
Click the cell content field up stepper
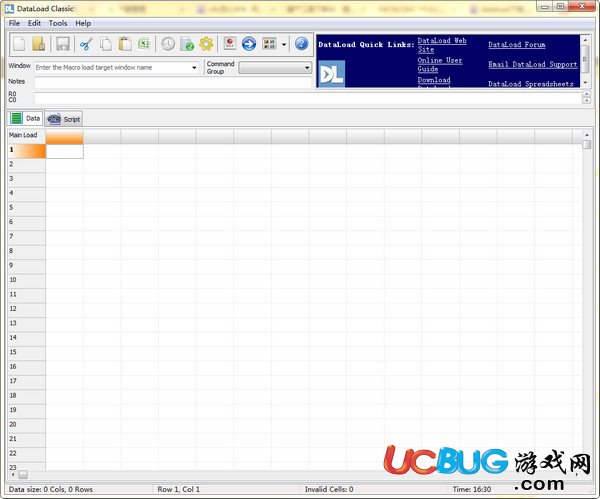coord(586,94)
